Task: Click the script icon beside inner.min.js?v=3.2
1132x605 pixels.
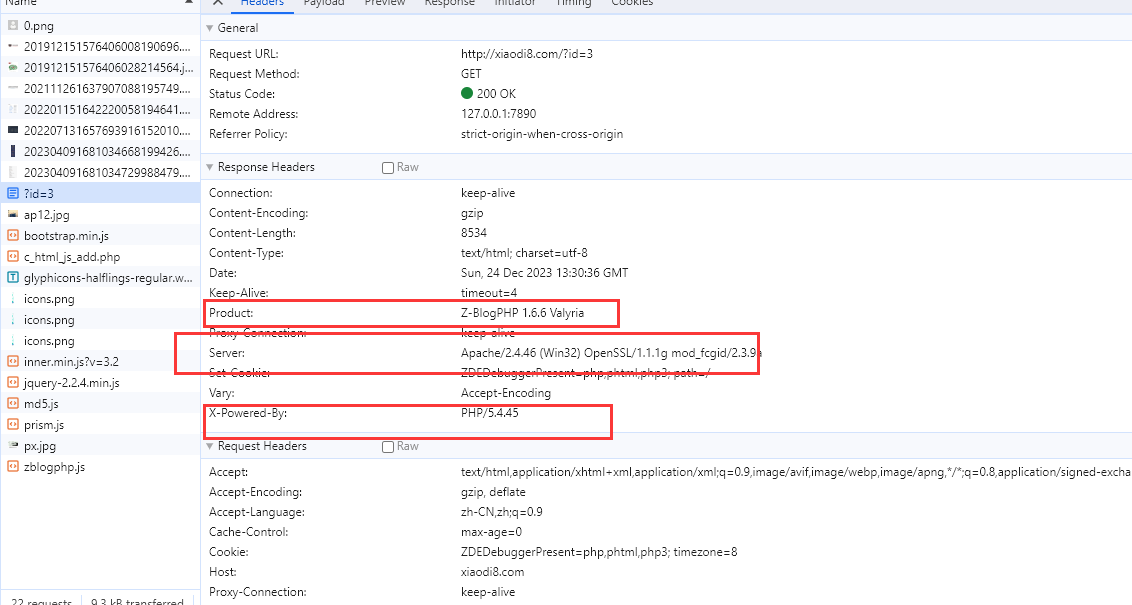Action: point(13,361)
